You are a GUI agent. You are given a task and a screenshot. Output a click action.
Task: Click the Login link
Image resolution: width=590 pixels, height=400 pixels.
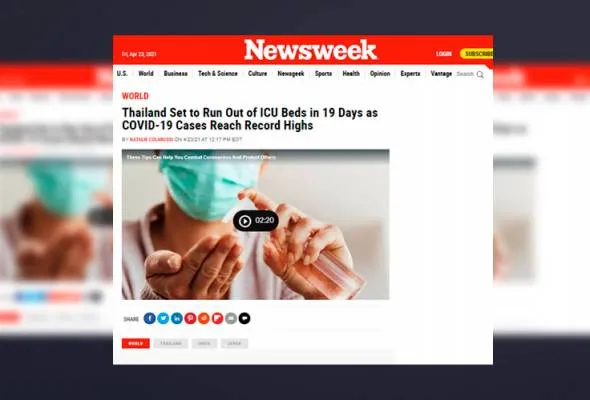click(x=444, y=54)
